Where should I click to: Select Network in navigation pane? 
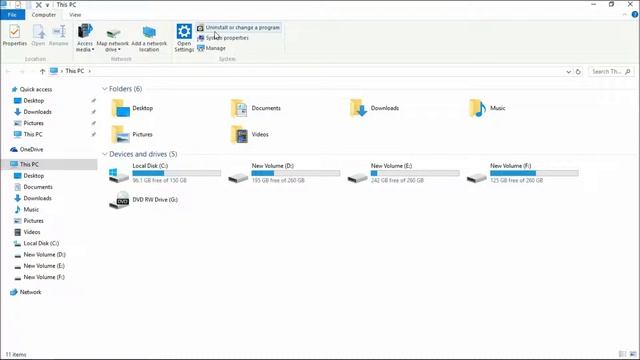(26, 292)
